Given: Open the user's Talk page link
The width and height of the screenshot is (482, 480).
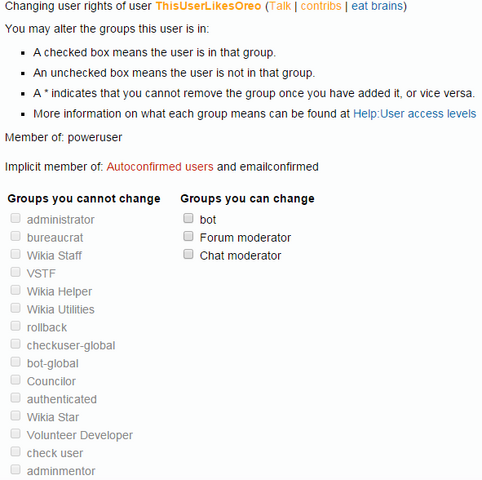Looking at the screenshot, I should coord(280,6).
